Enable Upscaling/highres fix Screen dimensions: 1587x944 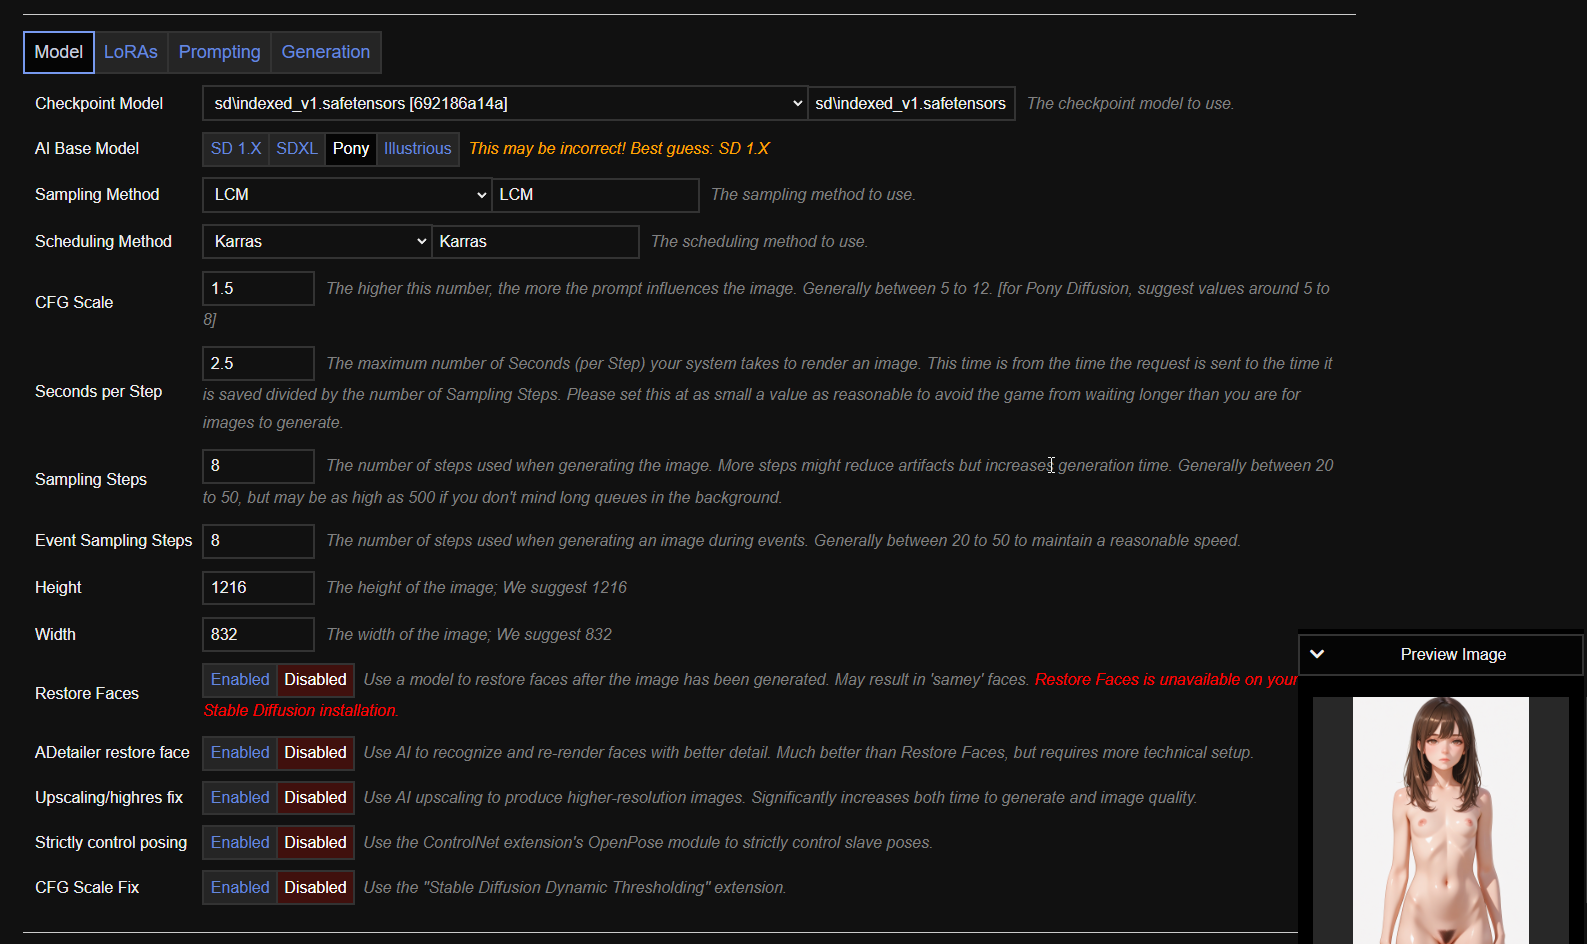click(240, 798)
